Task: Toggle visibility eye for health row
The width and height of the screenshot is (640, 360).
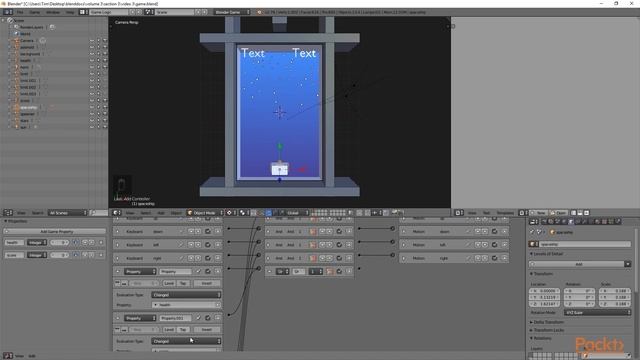Action: pyautogui.click(x=92, y=60)
